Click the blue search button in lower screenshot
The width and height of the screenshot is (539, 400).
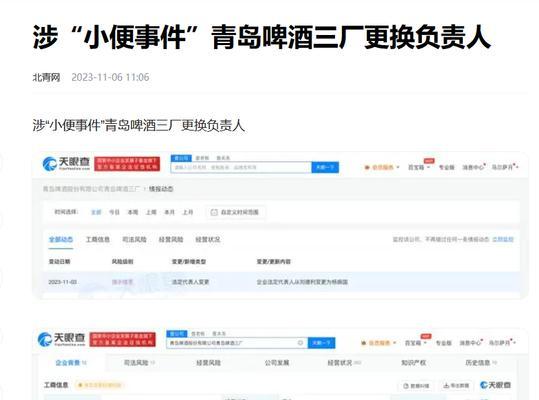click(321, 343)
